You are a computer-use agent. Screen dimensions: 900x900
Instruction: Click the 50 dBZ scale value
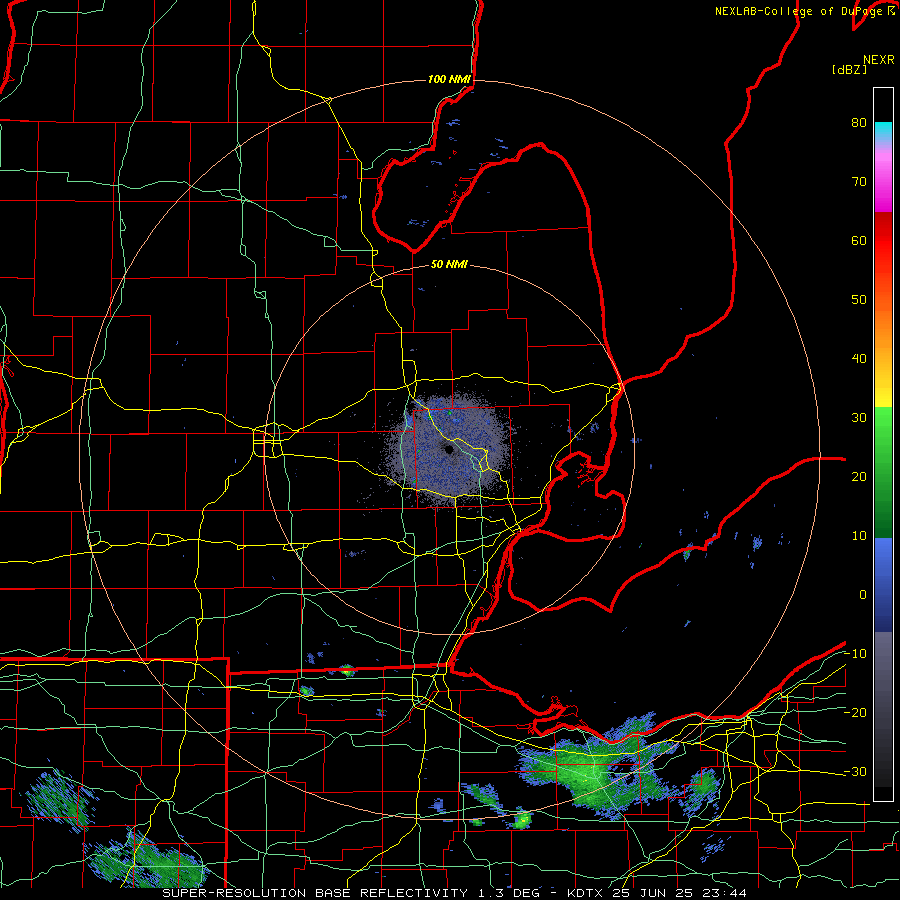859,300
